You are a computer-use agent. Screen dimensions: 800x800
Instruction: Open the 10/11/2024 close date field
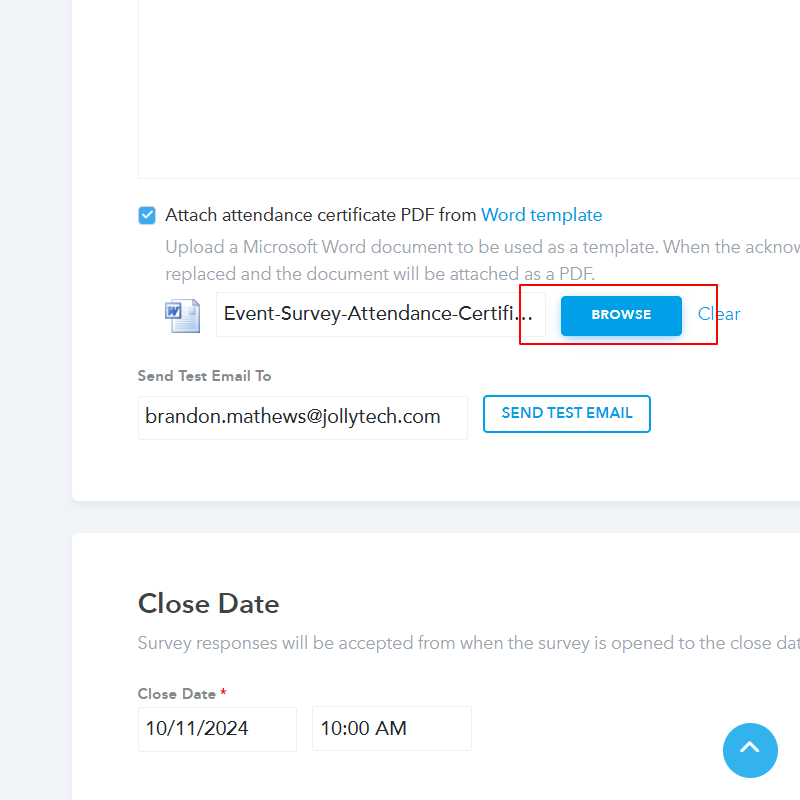pyautogui.click(x=217, y=729)
